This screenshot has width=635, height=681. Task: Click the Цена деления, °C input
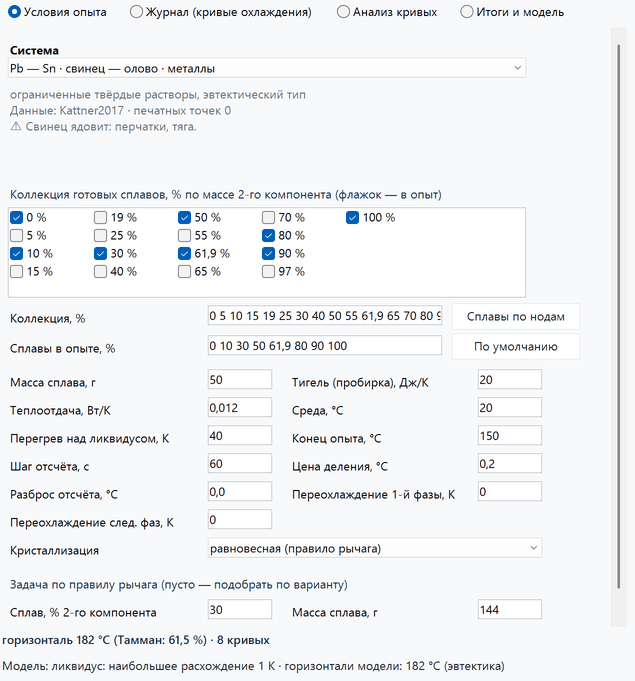tap(509, 464)
